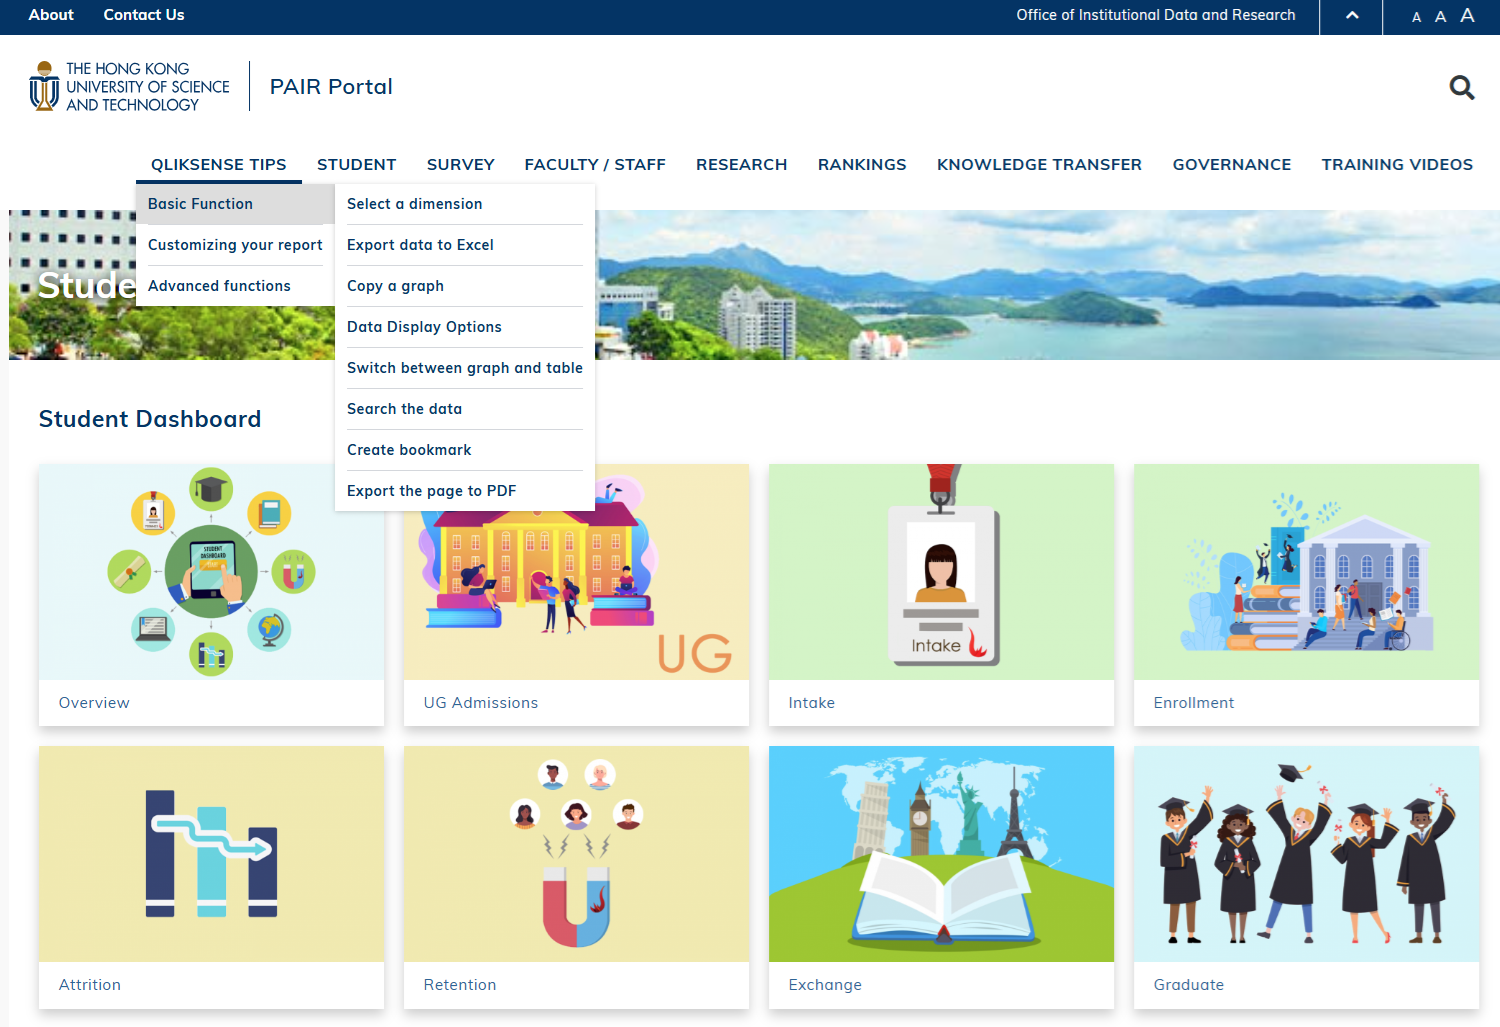Open the QLIKSENSE TIPS menu

(219, 164)
